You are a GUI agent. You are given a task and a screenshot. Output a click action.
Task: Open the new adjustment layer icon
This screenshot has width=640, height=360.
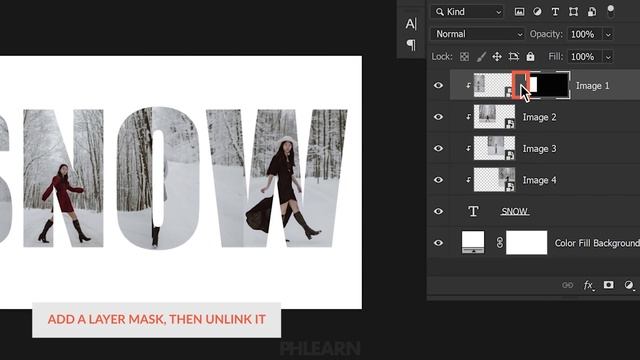click(x=629, y=285)
